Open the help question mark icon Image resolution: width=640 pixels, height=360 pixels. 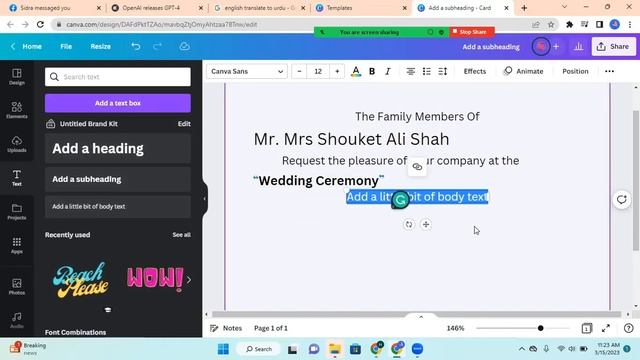pyautogui.click(x=629, y=328)
